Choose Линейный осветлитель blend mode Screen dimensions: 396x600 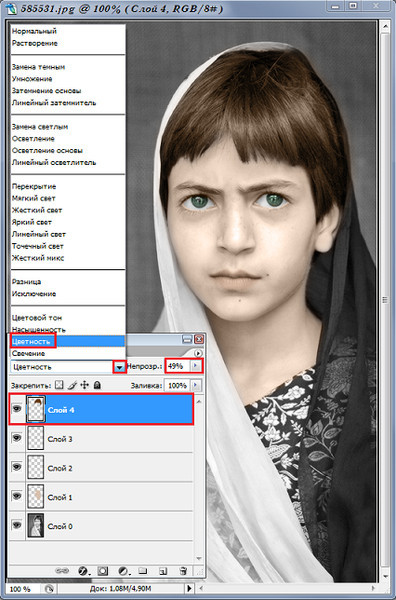point(54,162)
